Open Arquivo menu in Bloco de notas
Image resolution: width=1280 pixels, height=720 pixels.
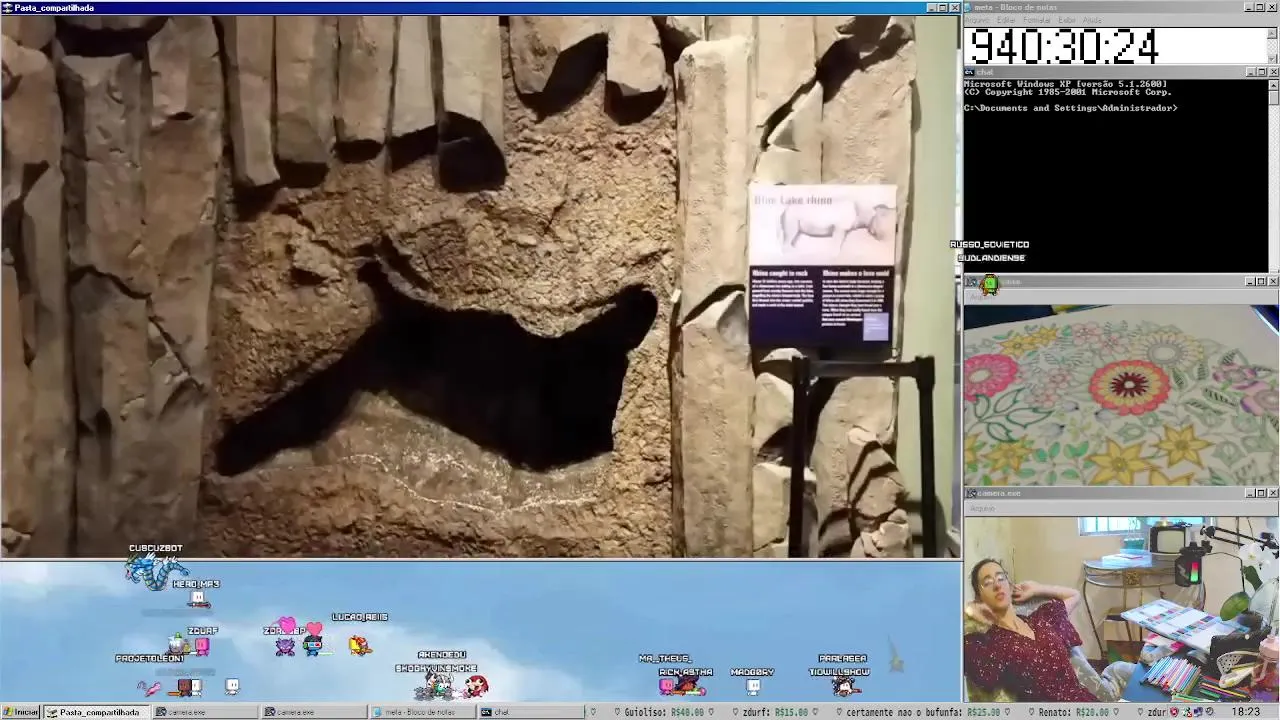pyautogui.click(x=977, y=20)
